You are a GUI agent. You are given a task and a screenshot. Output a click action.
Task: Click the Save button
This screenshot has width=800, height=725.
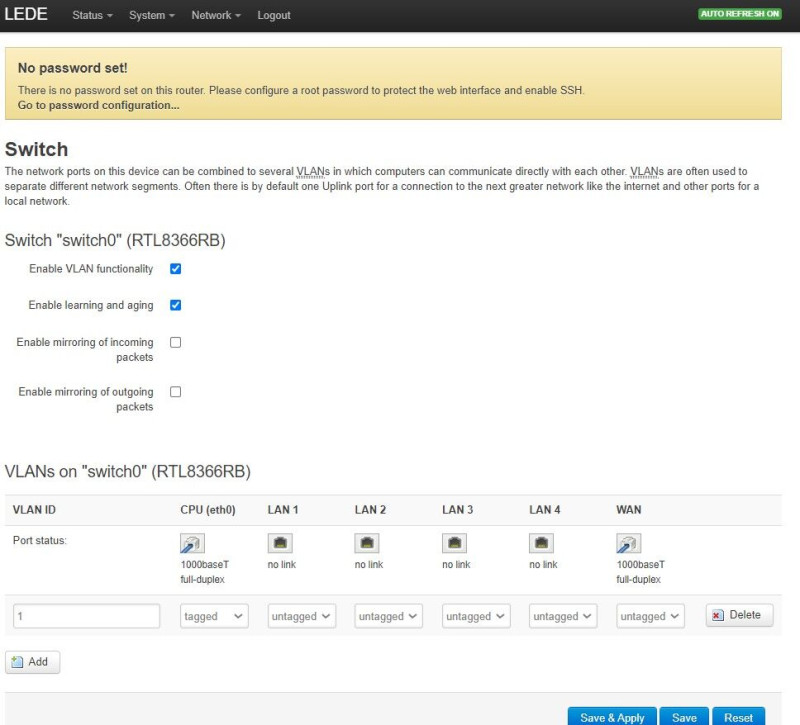684,717
